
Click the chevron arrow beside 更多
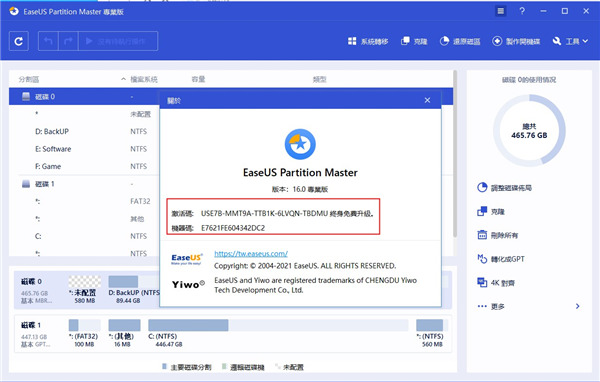pos(577,306)
